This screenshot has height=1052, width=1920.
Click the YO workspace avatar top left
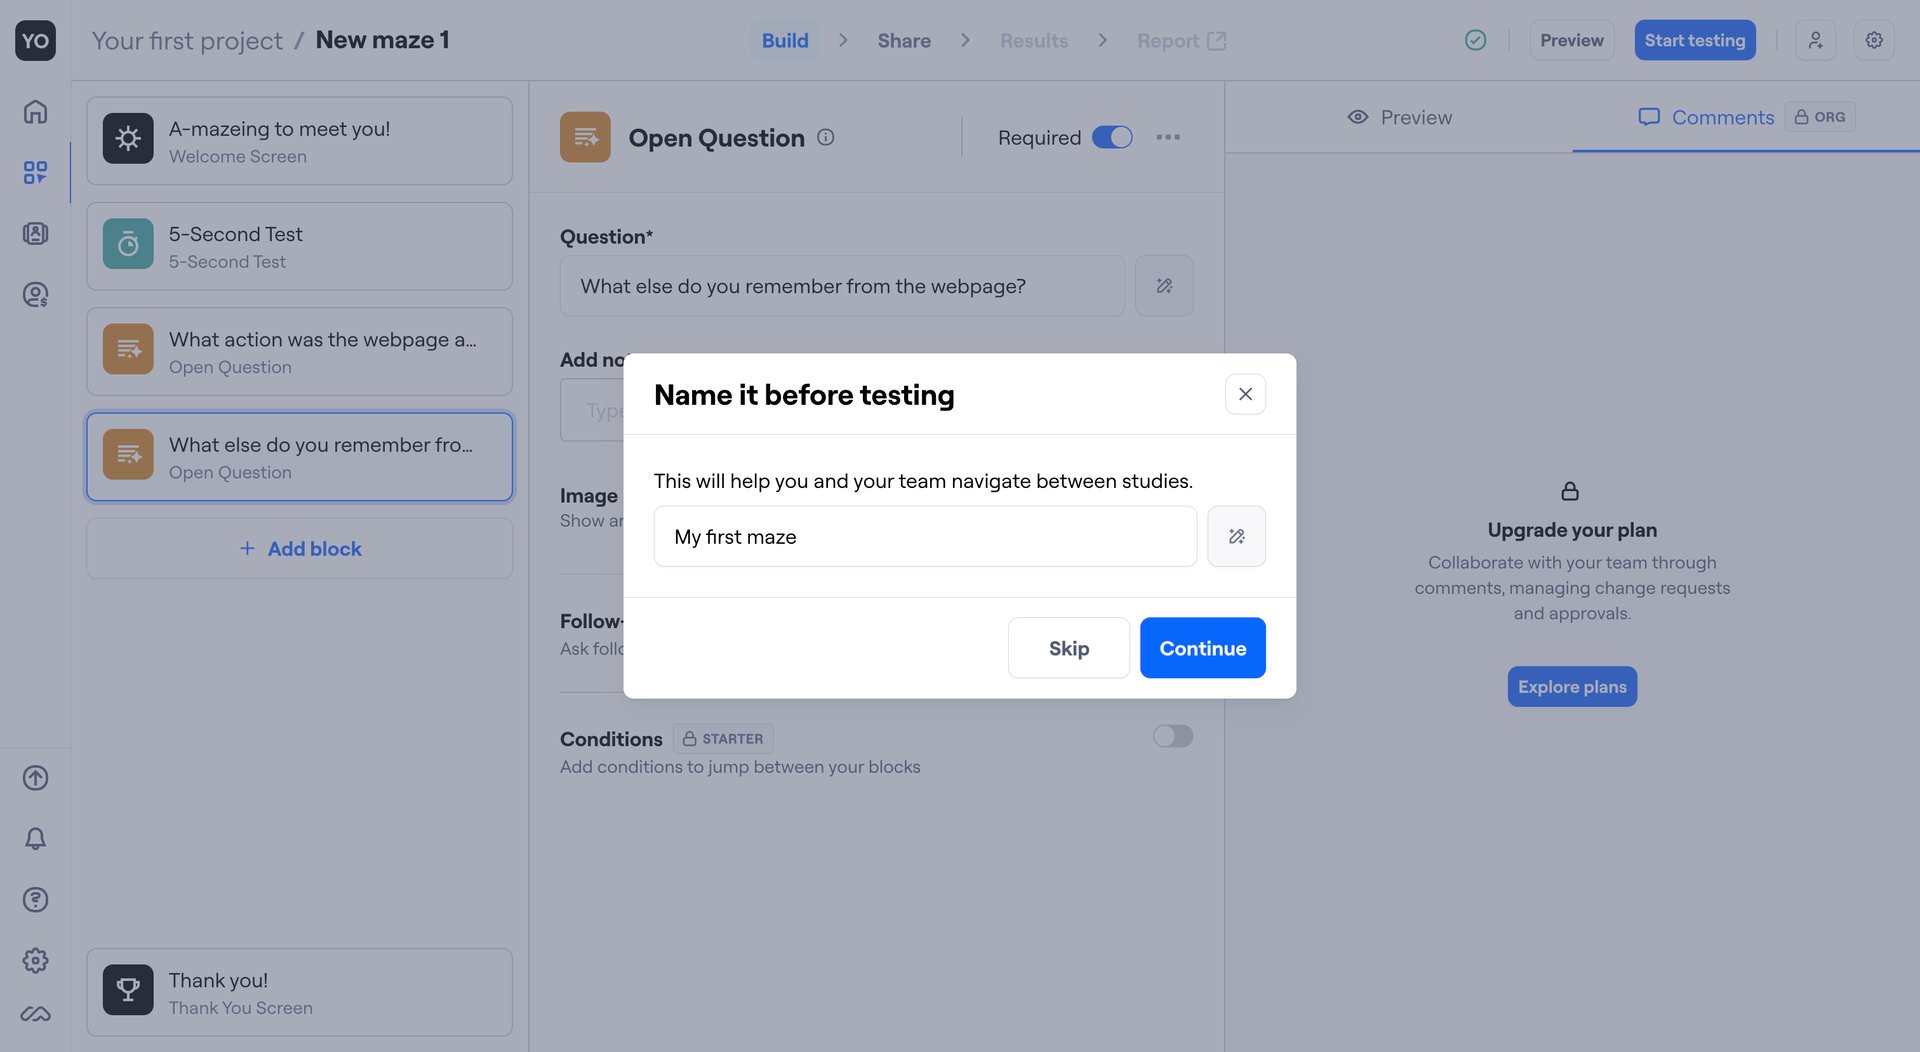35,40
